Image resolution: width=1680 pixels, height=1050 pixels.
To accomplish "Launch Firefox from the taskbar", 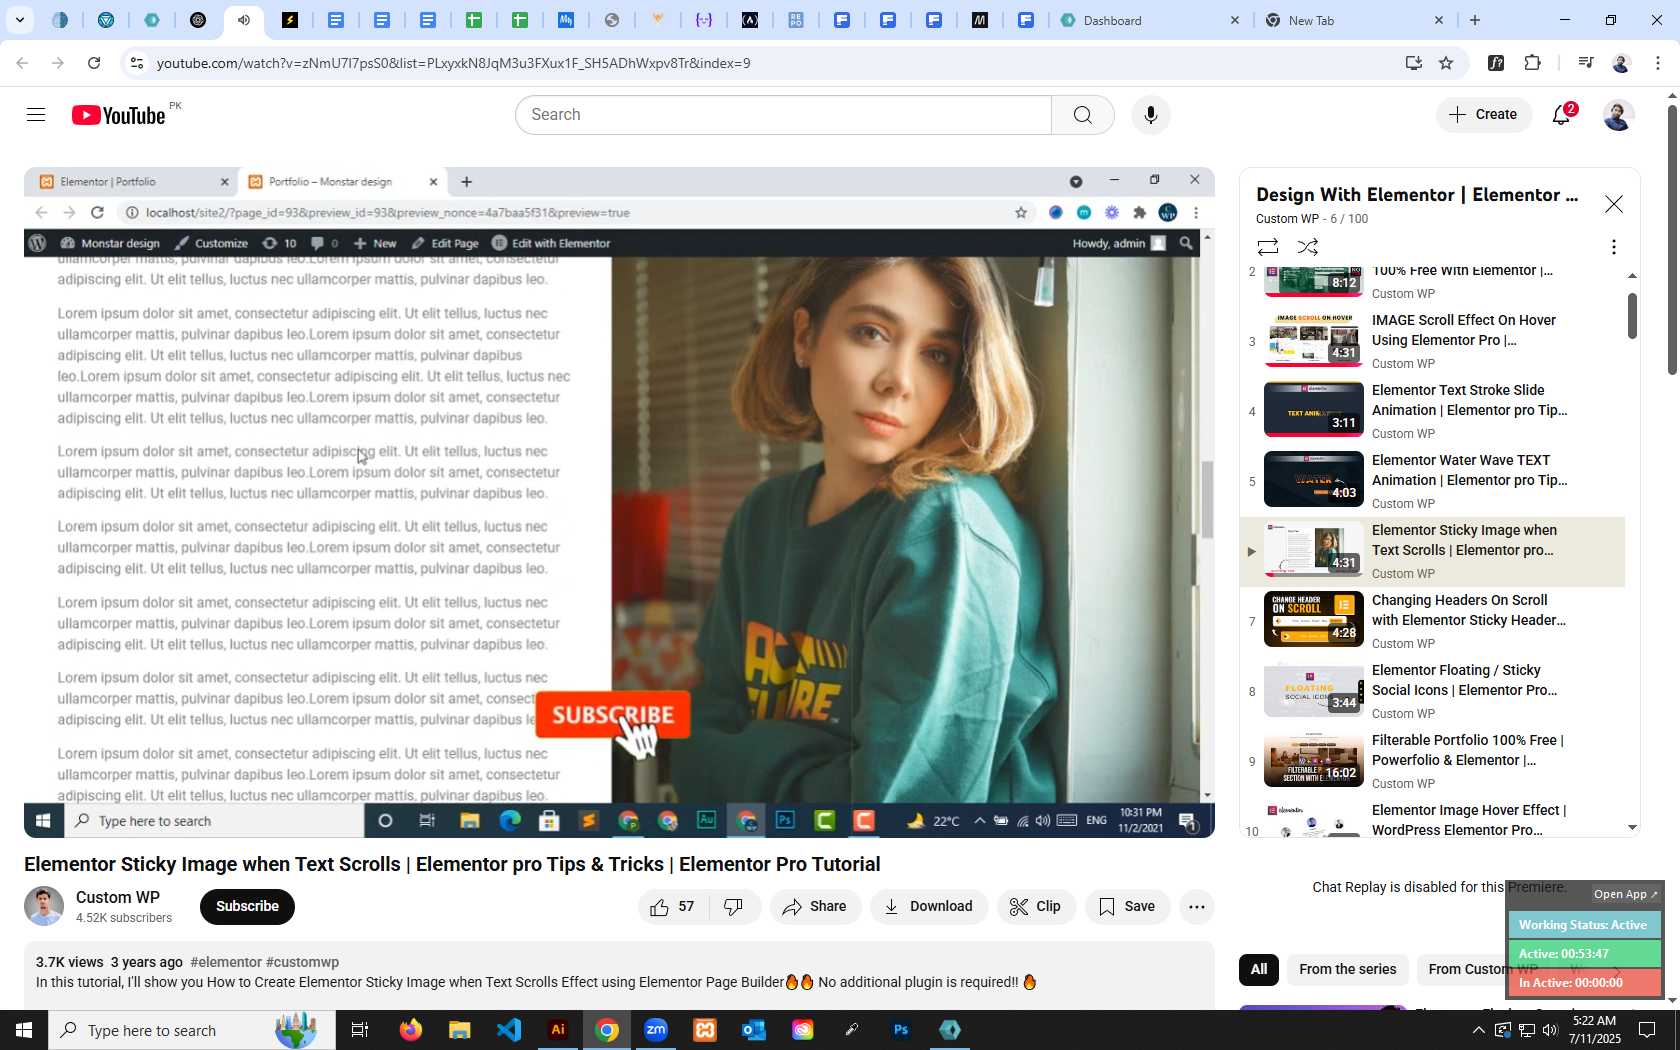I will coord(410,1030).
